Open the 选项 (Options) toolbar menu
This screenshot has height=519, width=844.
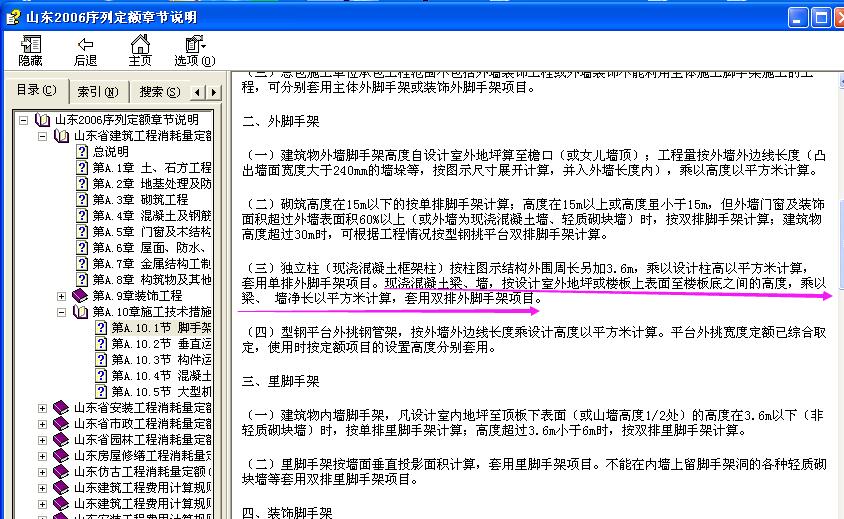tap(194, 51)
